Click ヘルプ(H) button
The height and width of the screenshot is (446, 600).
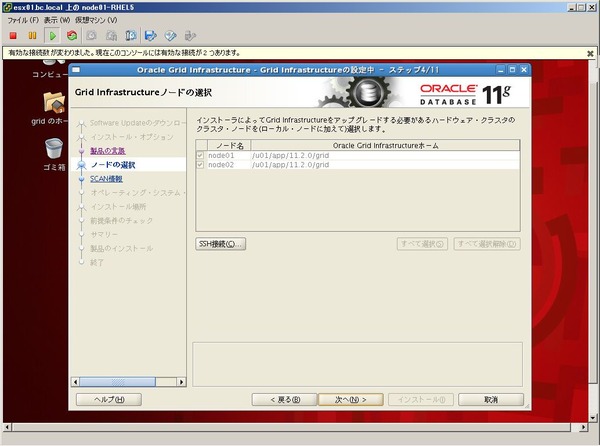click(x=109, y=400)
